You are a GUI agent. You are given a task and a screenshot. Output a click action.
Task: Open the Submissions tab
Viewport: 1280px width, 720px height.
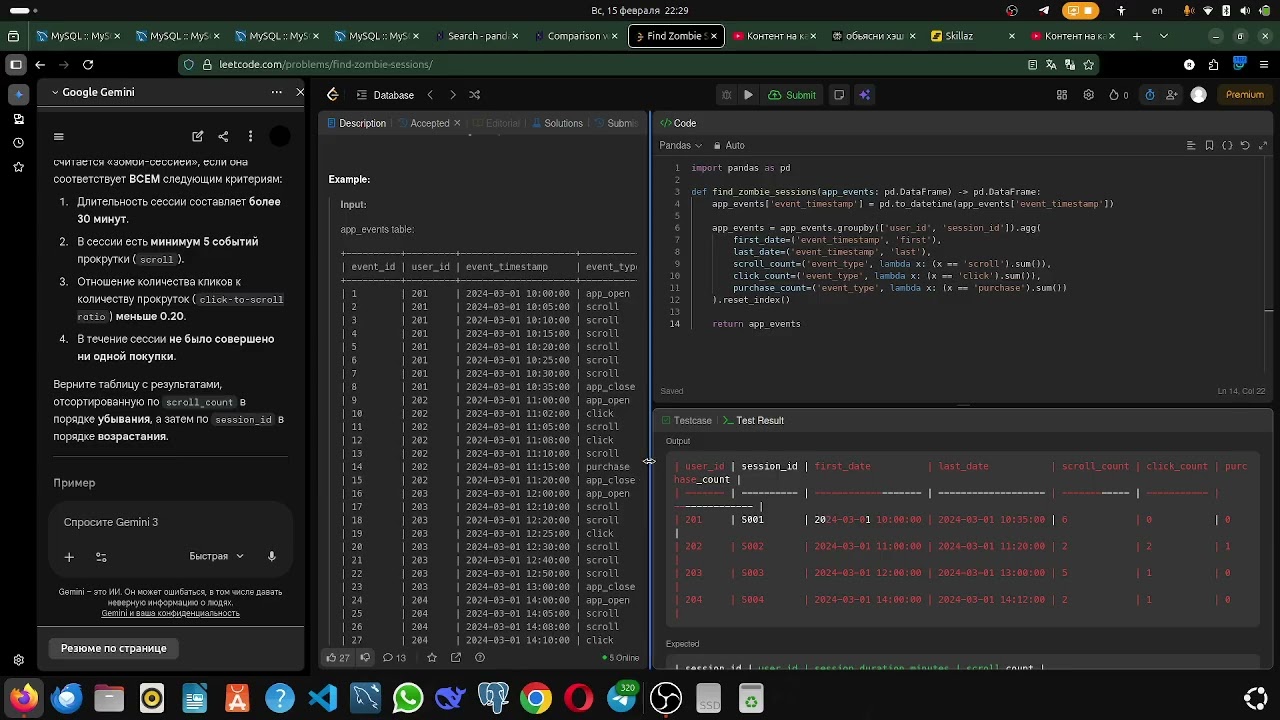click(615, 123)
